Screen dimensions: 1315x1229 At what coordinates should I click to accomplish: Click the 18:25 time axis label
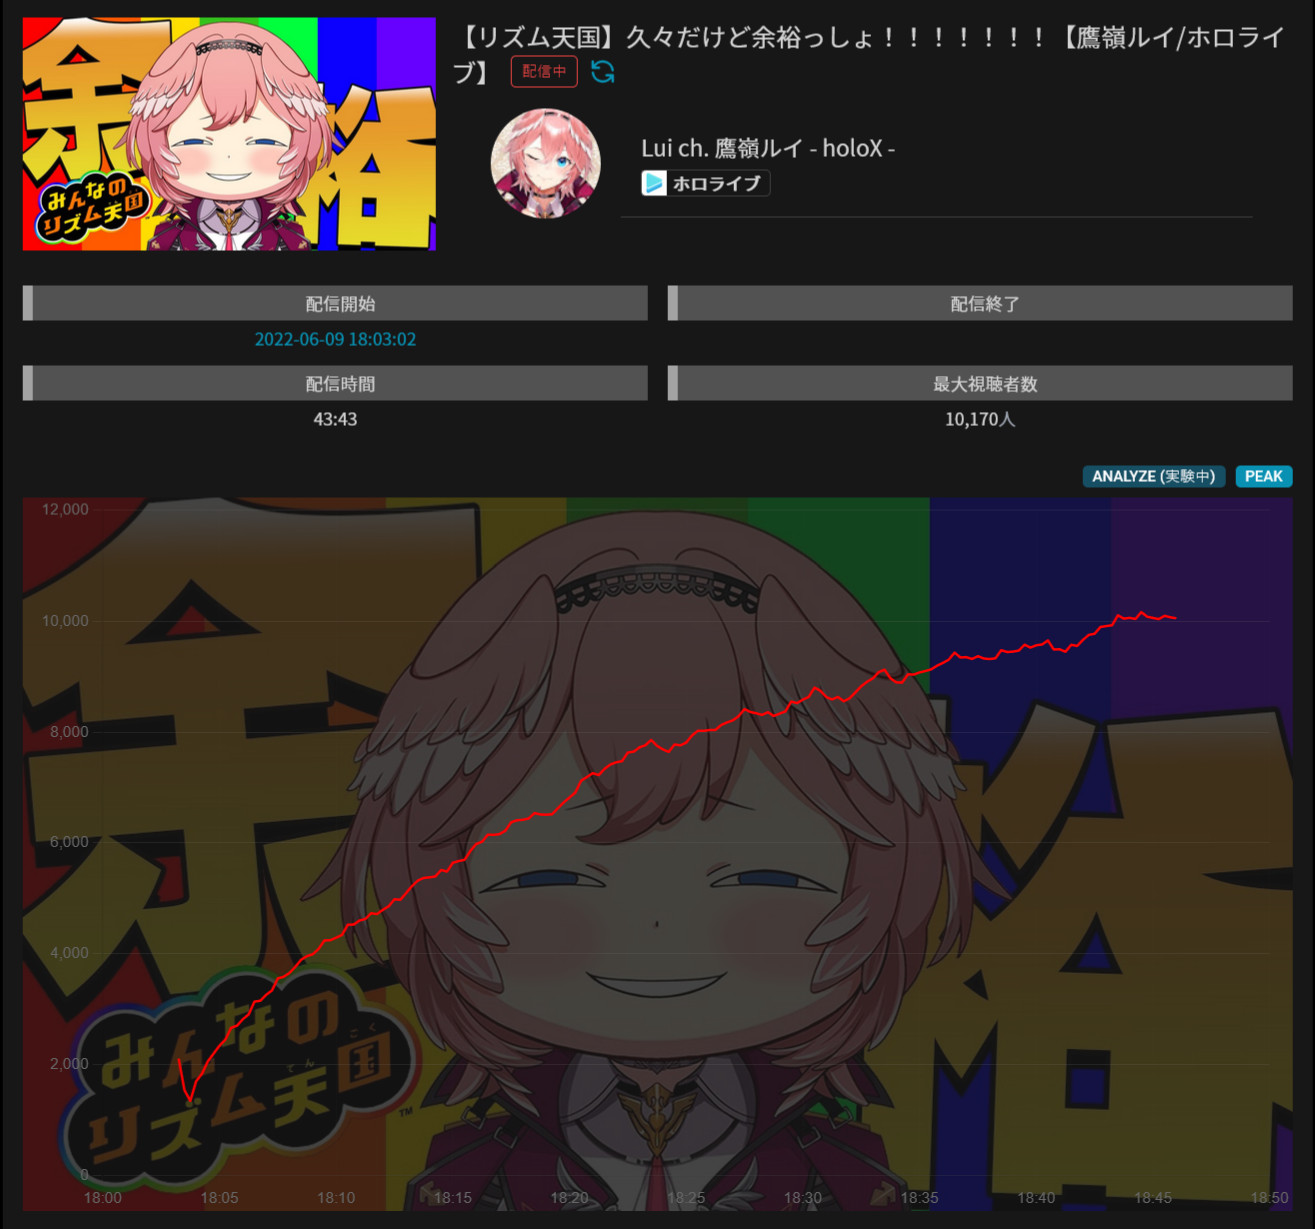click(686, 1197)
